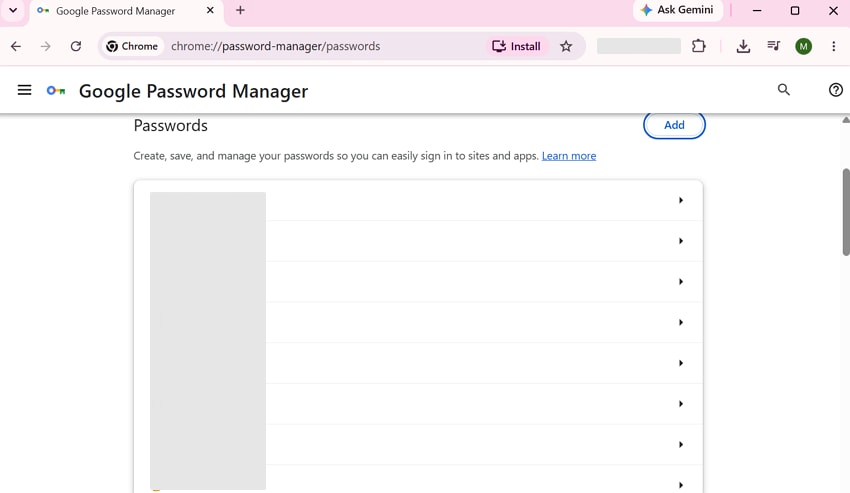Minimize the Chrome window
850x493 pixels.
pyautogui.click(x=757, y=10)
